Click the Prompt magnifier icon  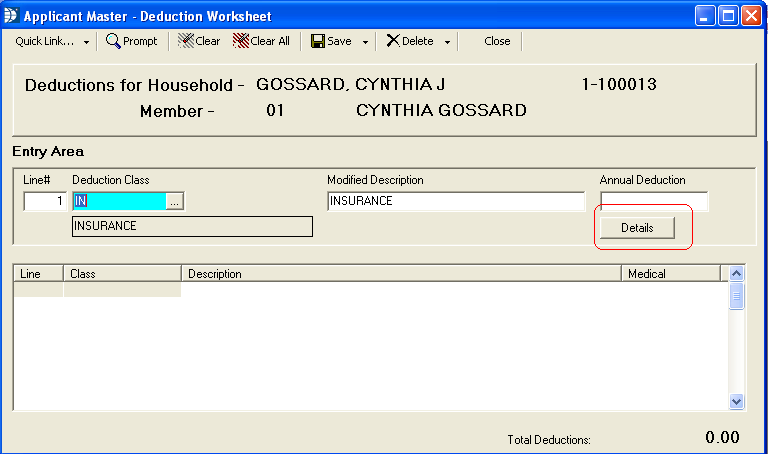(x=114, y=41)
